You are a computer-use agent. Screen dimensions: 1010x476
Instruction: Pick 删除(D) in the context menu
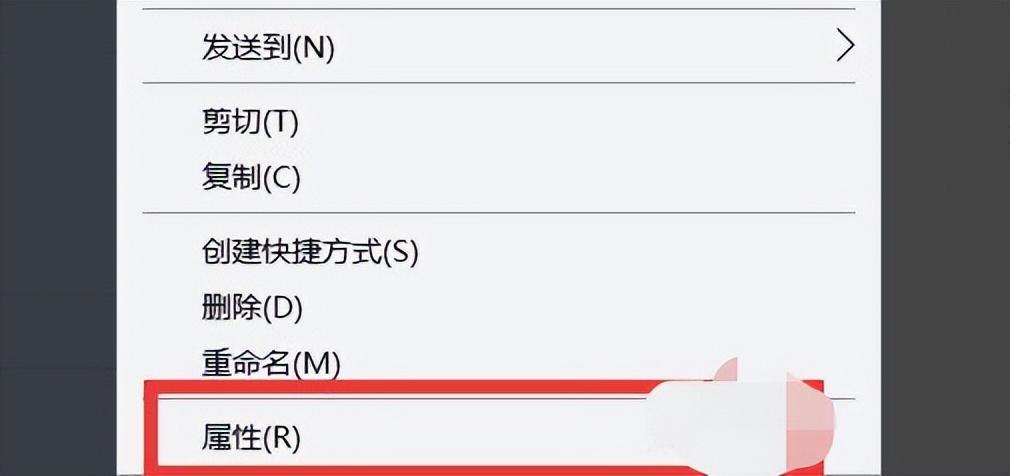(x=497, y=309)
